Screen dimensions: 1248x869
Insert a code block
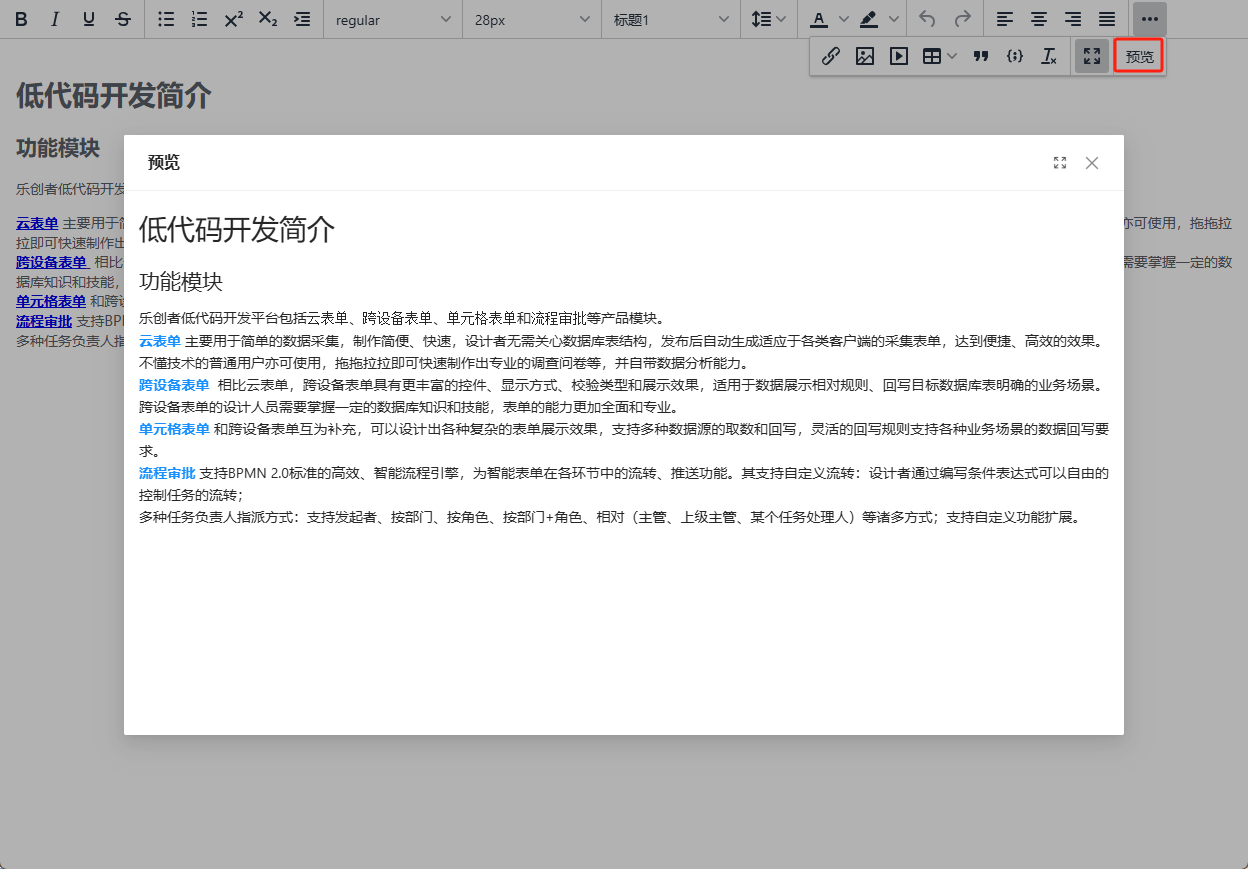coord(1015,56)
